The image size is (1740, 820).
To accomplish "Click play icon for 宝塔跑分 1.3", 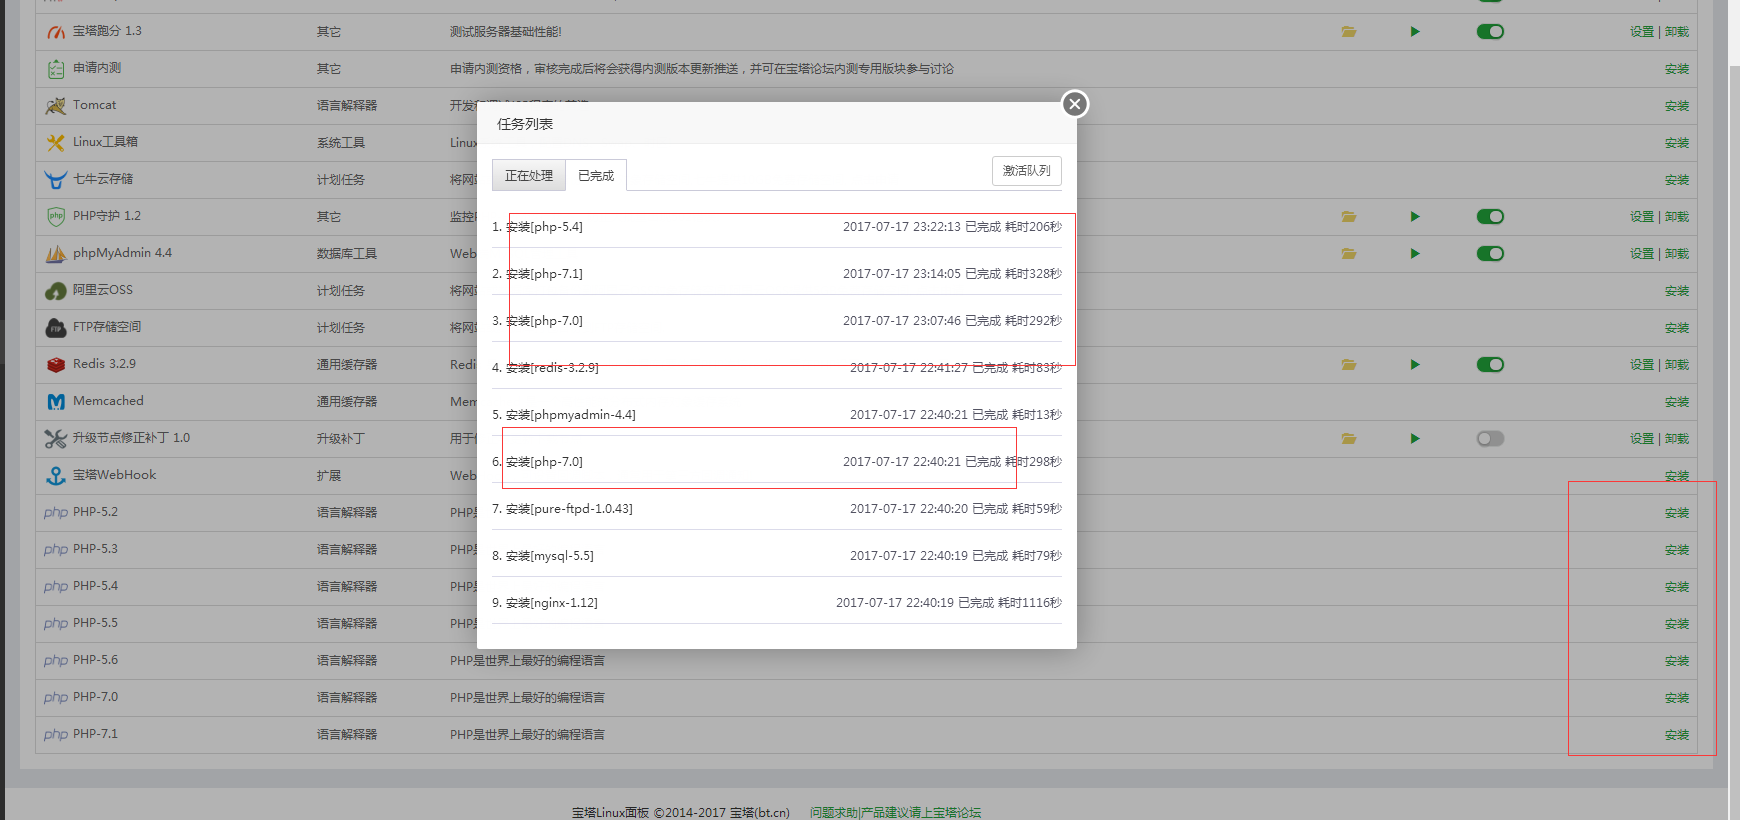I will [1415, 32].
